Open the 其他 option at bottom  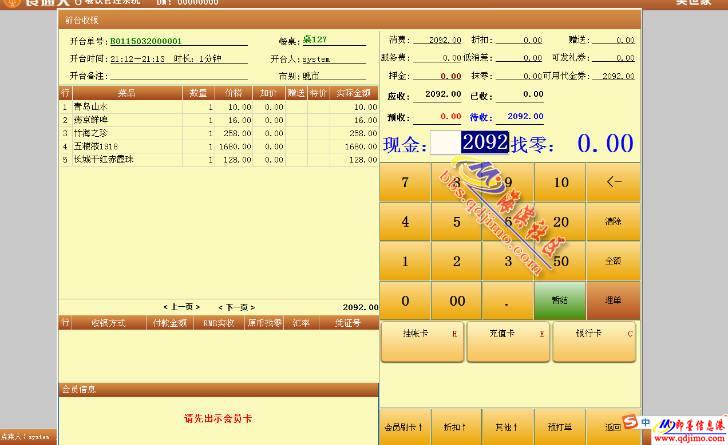coord(507,427)
